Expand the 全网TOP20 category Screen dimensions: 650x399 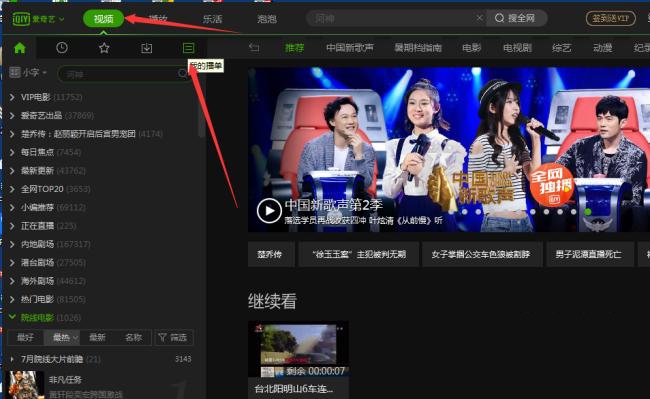coord(12,189)
